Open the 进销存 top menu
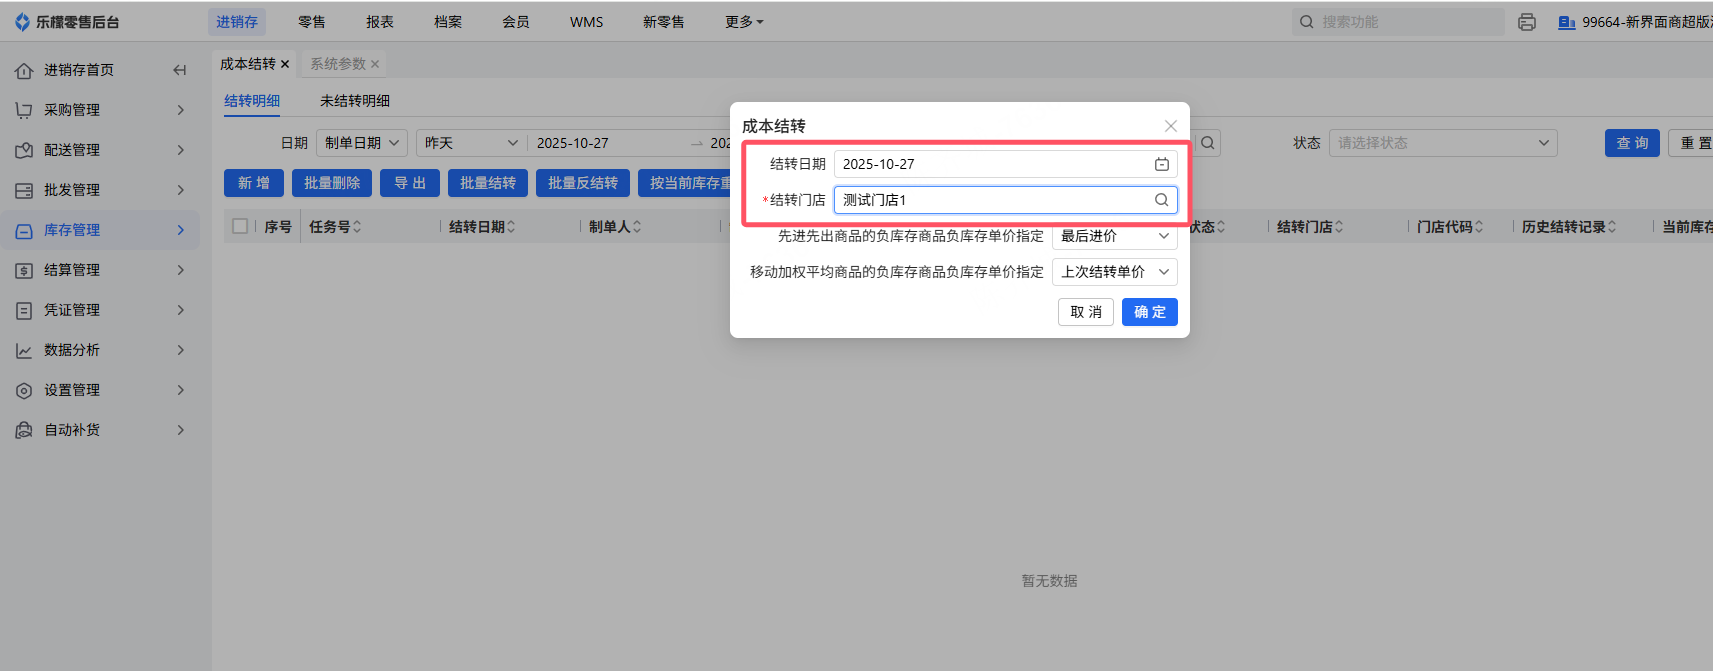The height and width of the screenshot is (671, 1713). 237,22
